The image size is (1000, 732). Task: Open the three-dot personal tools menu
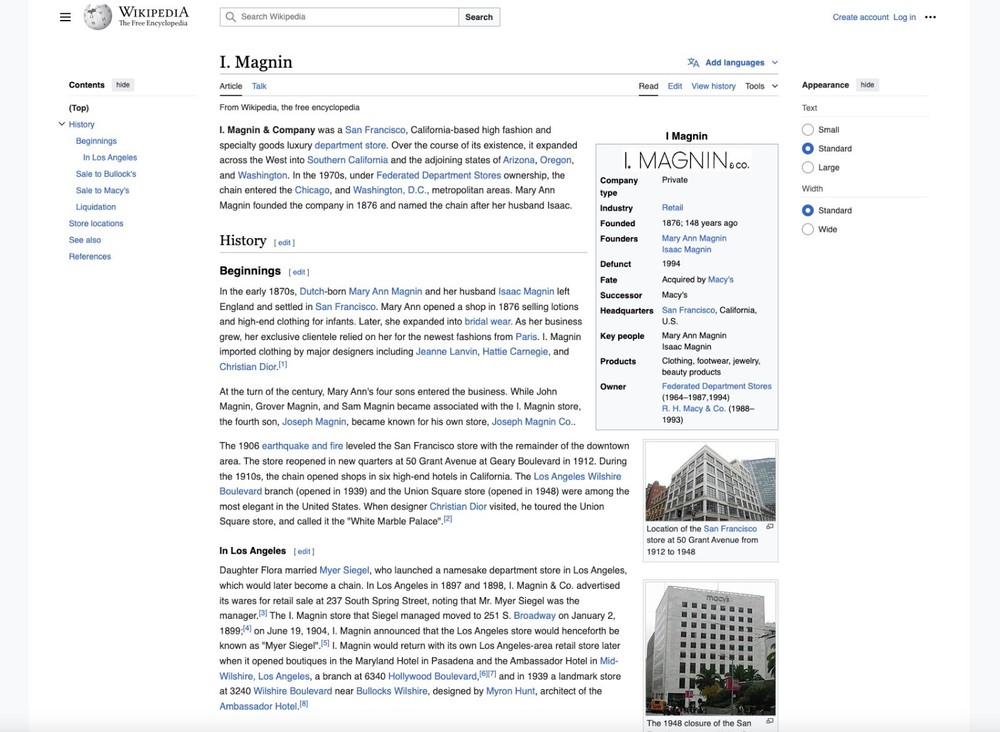[x=930, y=17]
